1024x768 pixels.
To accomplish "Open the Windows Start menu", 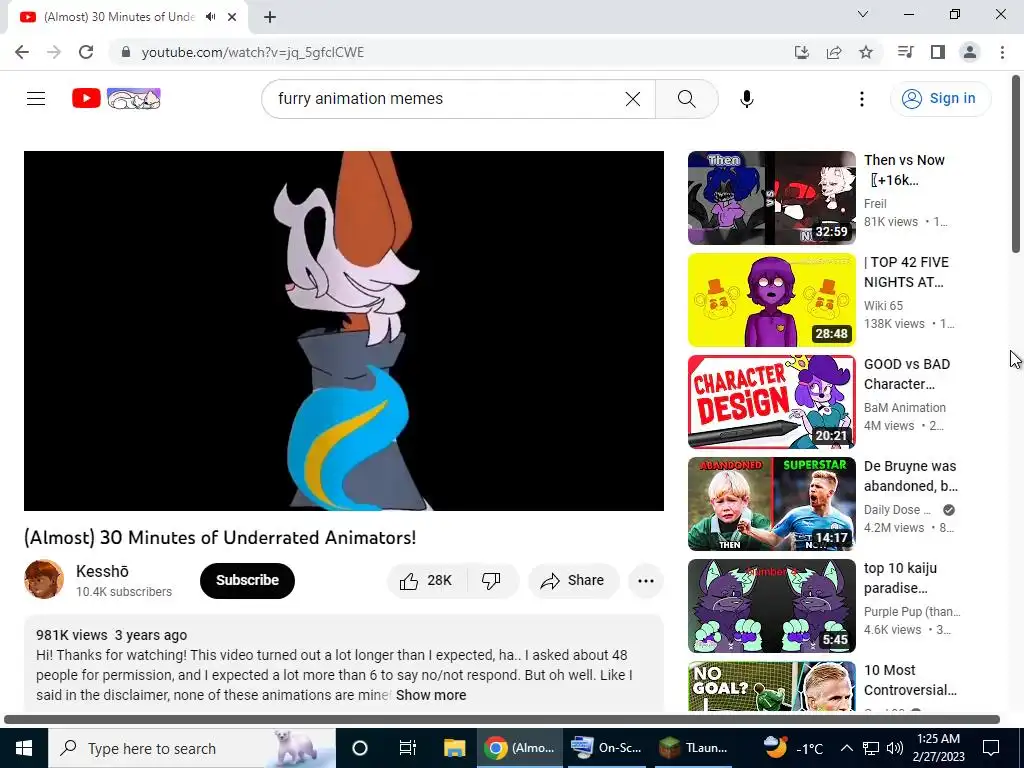I will click(x=24, y=748).
